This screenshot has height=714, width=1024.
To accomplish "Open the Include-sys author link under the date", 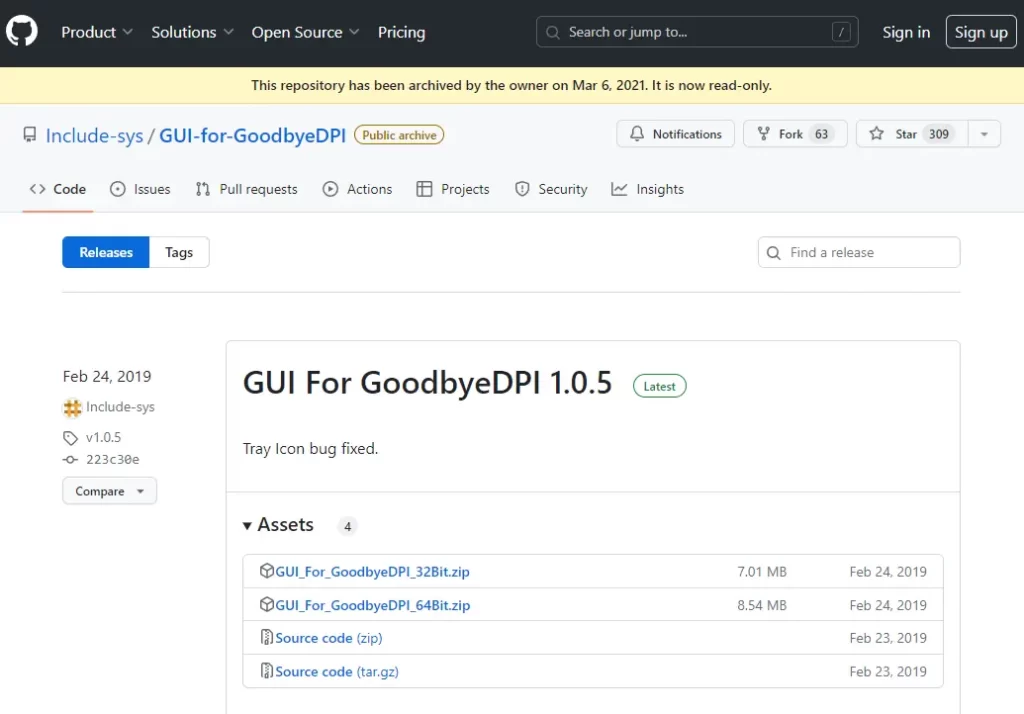I will pyautogui.click(x=120, y=407).
